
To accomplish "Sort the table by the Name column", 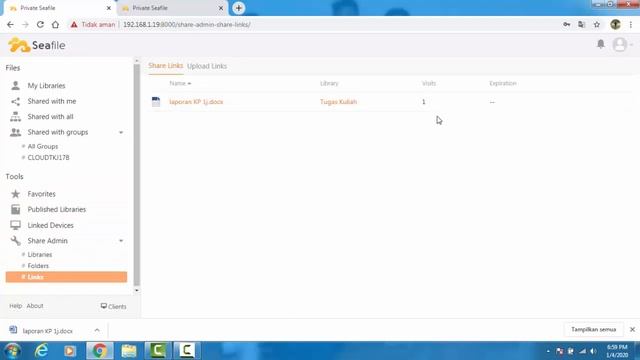I will click(180, 83).
